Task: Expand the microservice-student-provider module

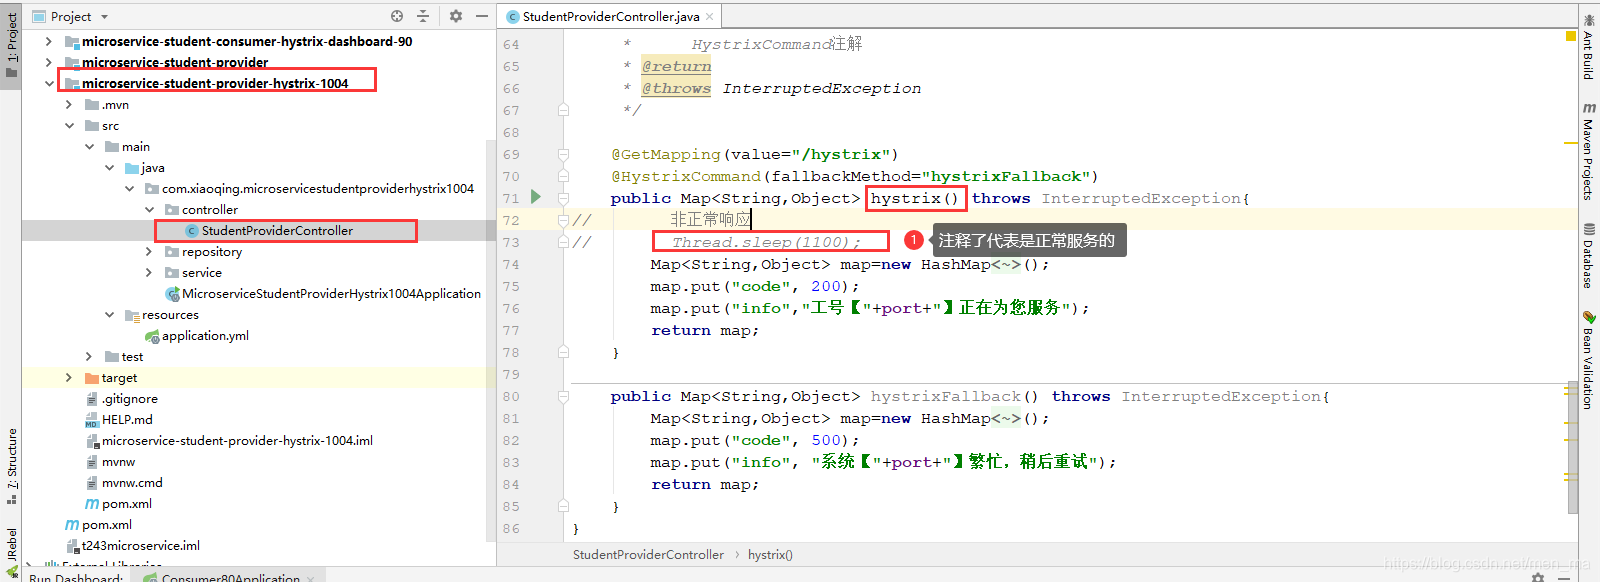Action: (49, 62)
